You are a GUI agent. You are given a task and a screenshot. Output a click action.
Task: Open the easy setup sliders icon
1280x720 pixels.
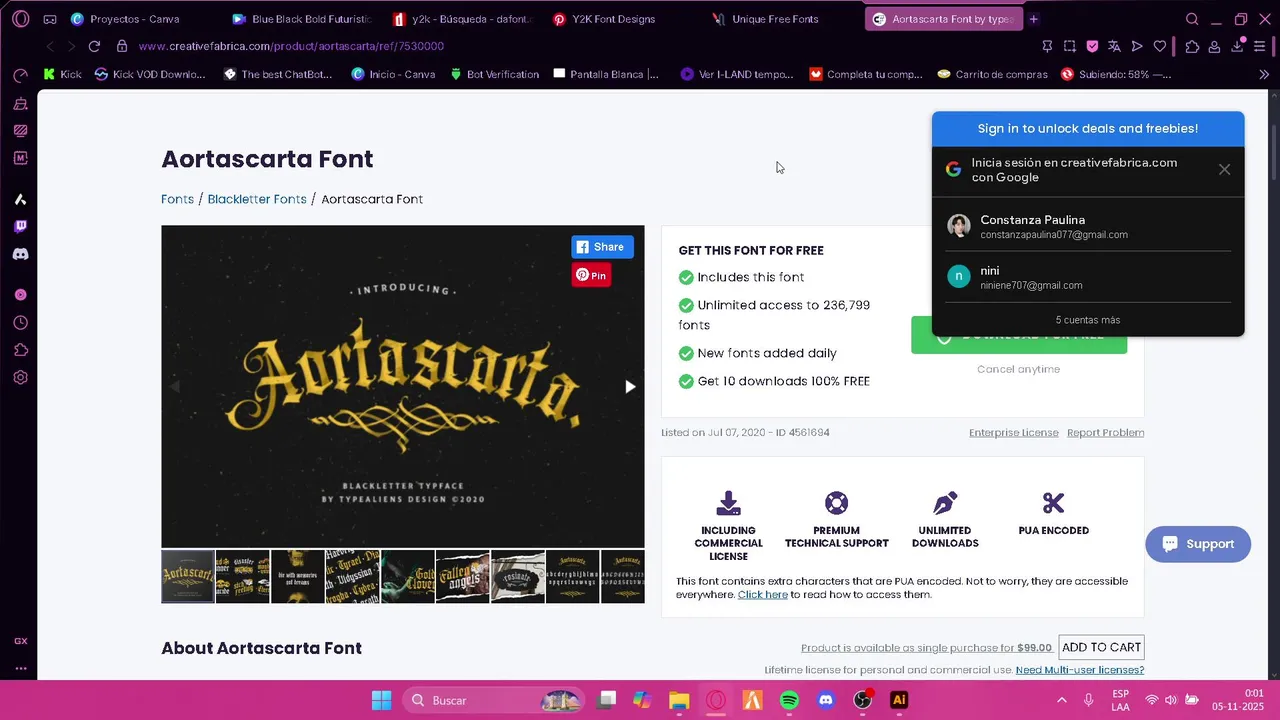coord(1260,46)
